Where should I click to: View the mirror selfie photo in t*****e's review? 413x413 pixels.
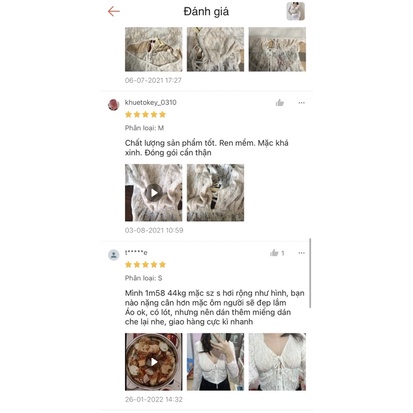coord(215,362)
